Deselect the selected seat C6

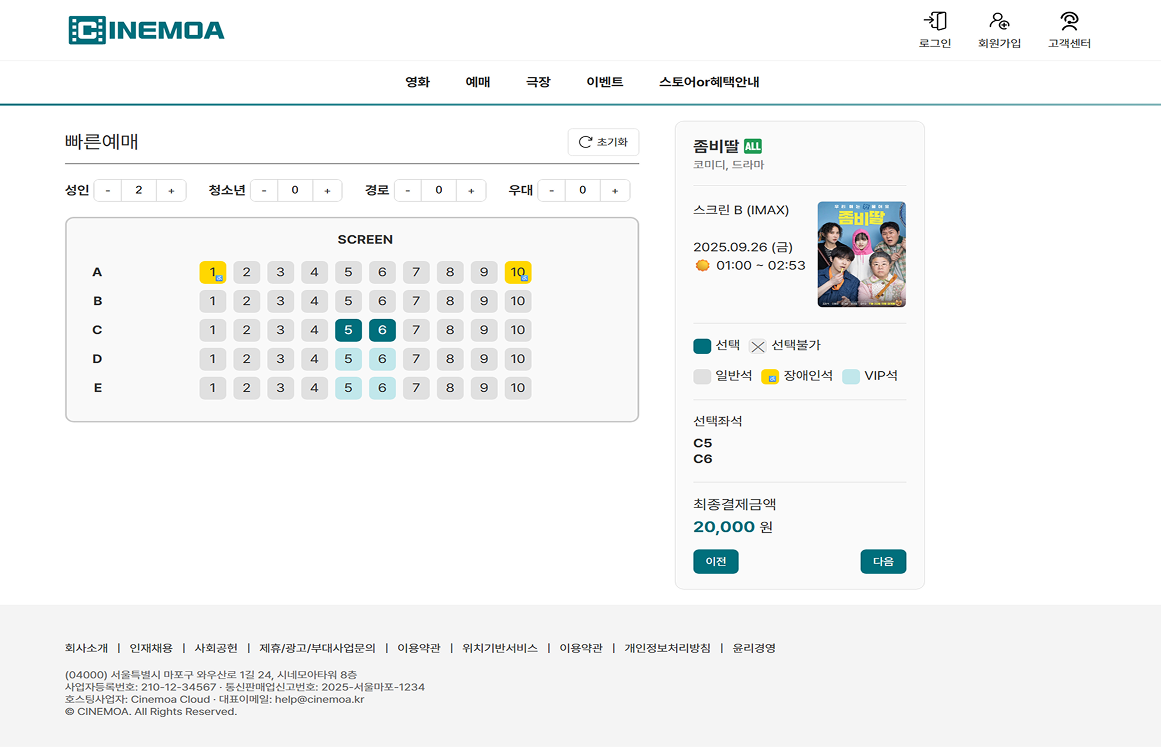pyautogui.click(x=382, y=330)
